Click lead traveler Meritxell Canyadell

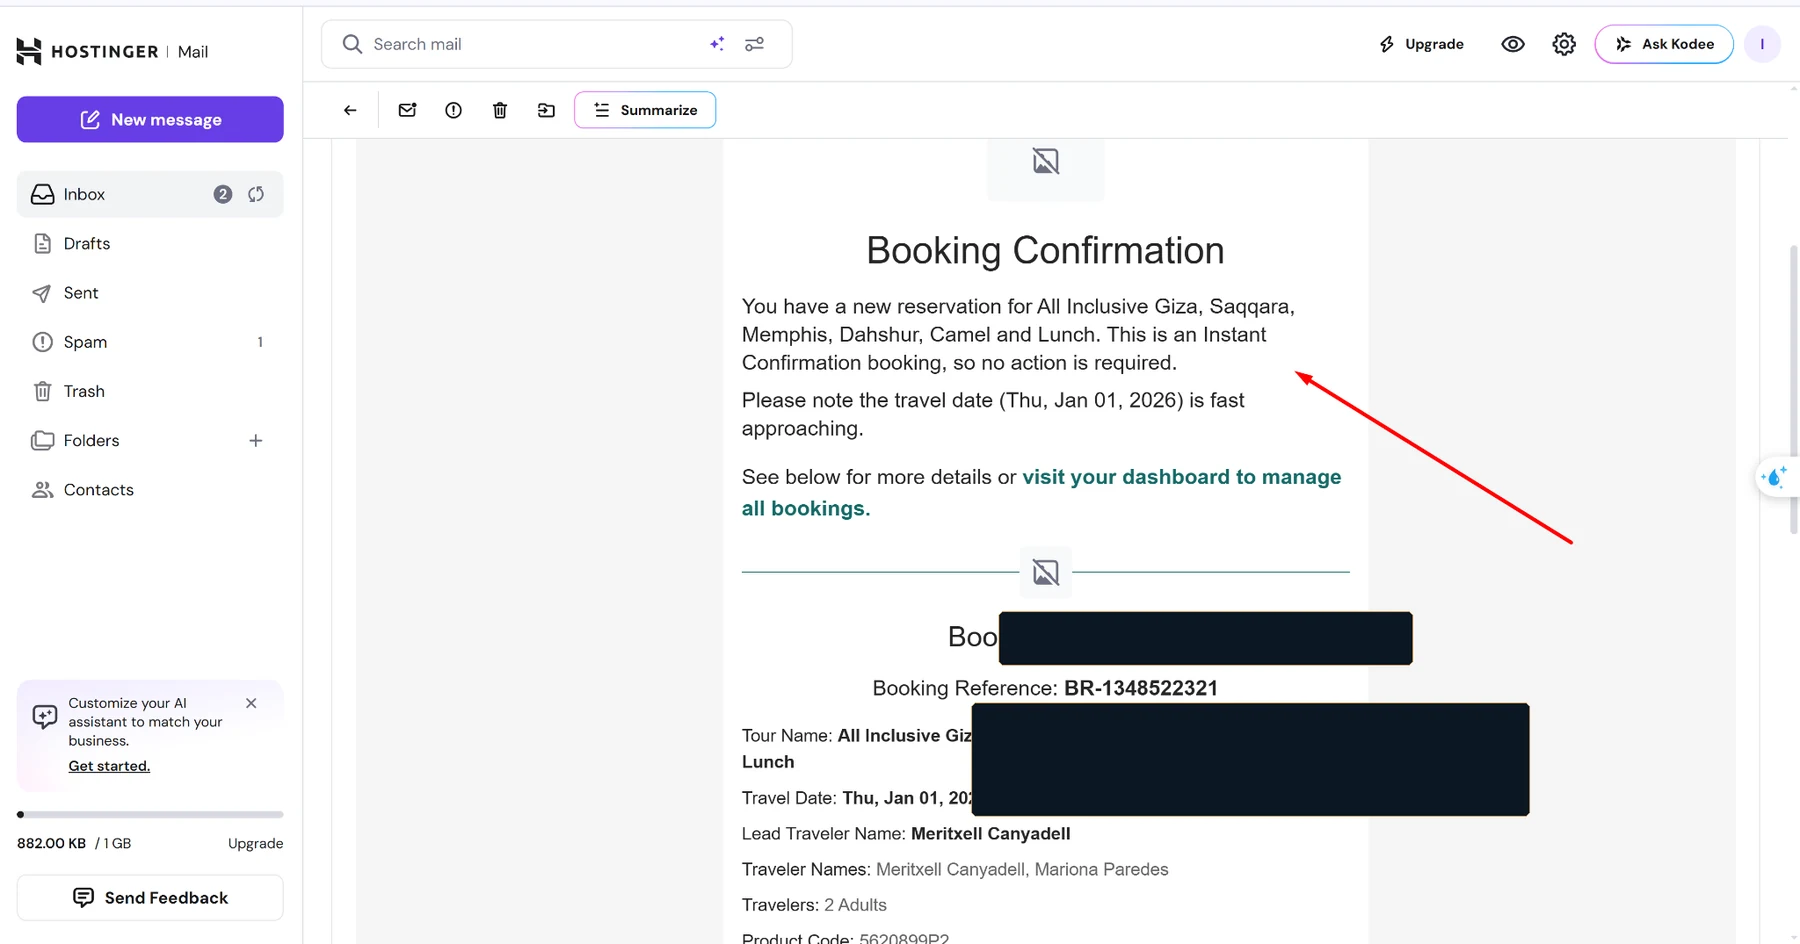991,833
